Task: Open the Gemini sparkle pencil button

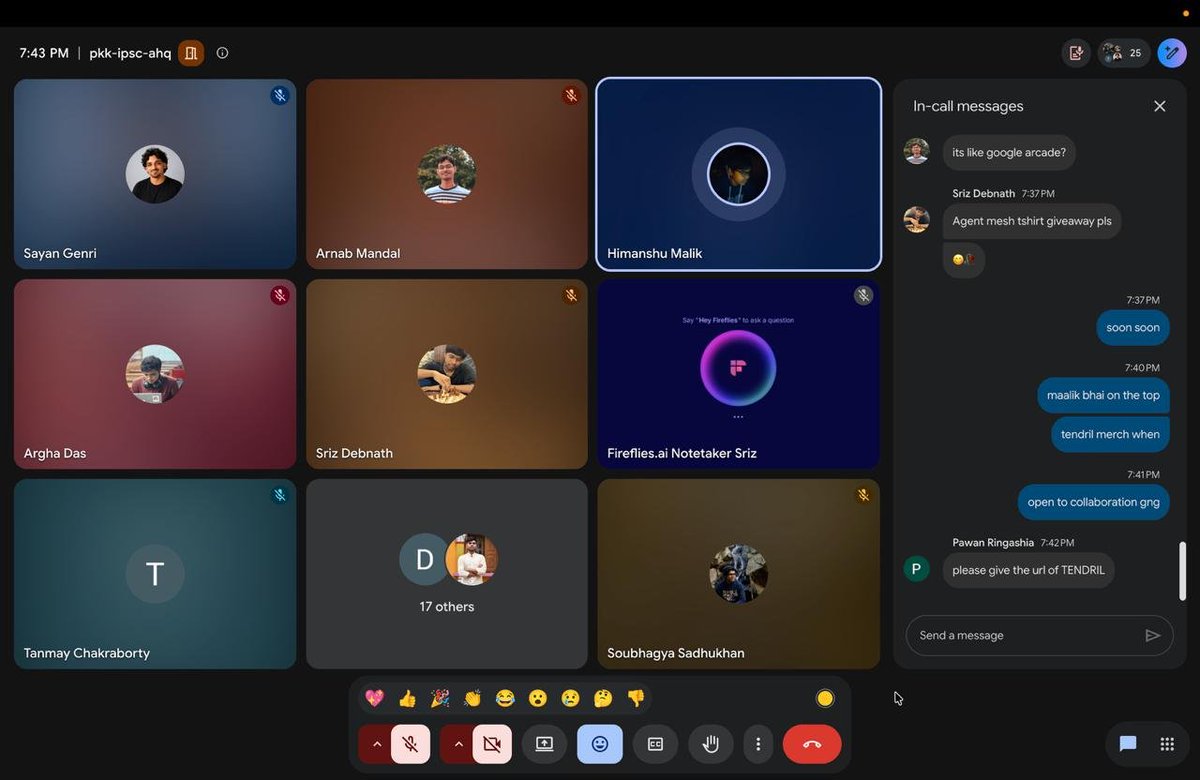Action: [x=1172, y=53]
